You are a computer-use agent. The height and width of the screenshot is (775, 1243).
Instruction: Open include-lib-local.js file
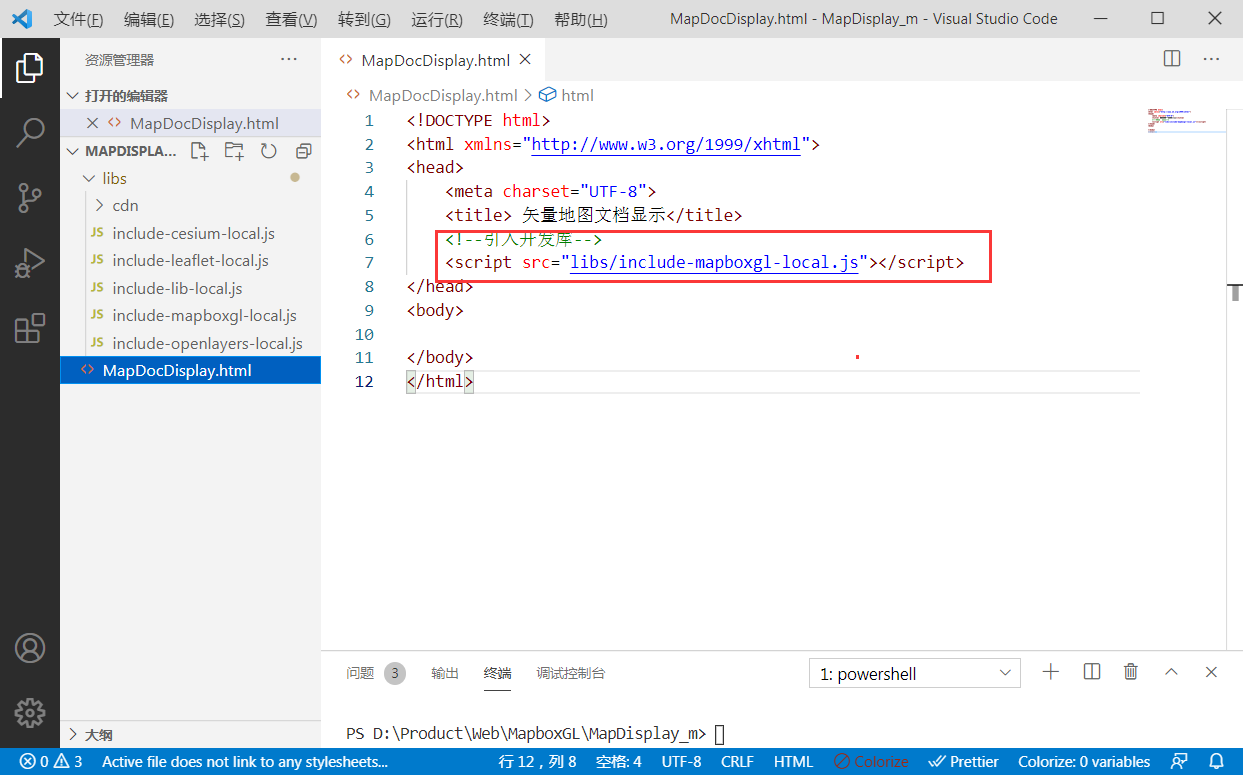tap(190, 288)
